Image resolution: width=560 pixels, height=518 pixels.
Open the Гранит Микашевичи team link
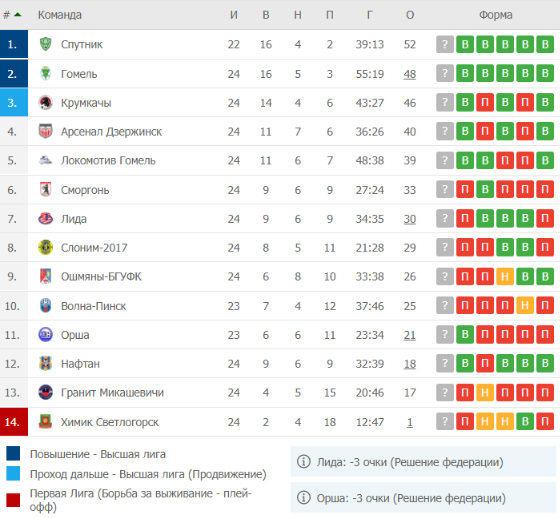click(x=112, y=393)
